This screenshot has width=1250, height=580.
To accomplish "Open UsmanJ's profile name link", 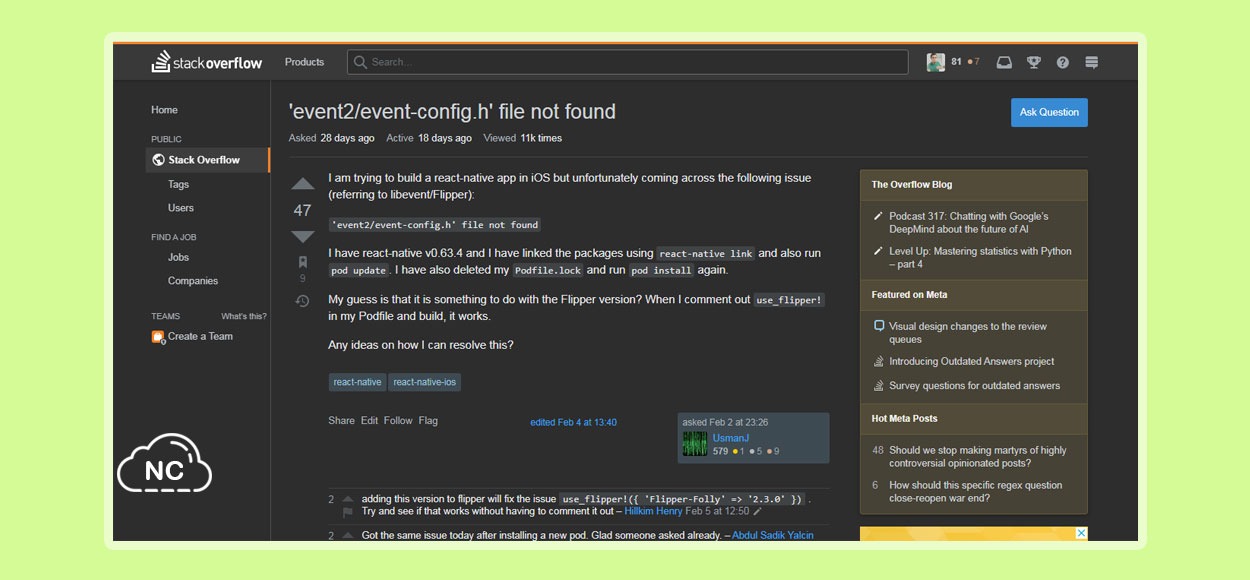I will [x=730, y=438].
